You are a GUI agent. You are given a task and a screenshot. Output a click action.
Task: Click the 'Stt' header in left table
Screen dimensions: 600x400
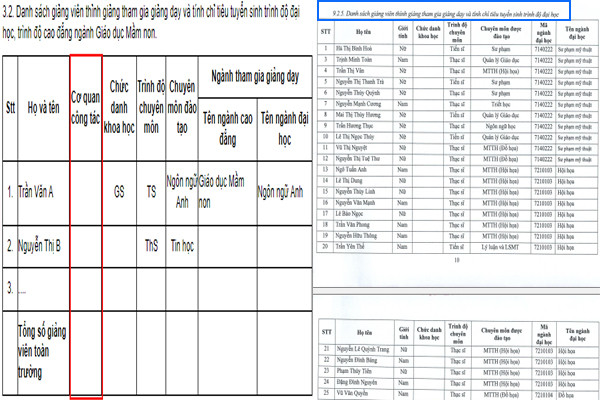(10, 108)
